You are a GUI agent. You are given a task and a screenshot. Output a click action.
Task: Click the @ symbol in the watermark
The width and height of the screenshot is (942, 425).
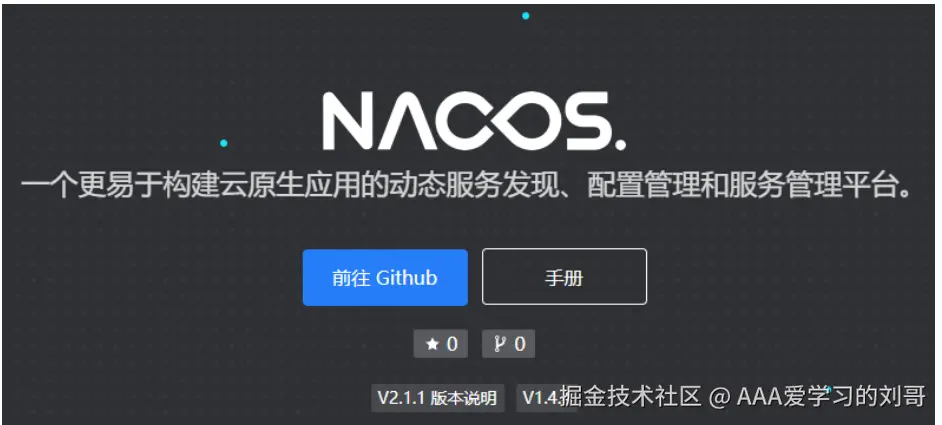coord(719,398)
